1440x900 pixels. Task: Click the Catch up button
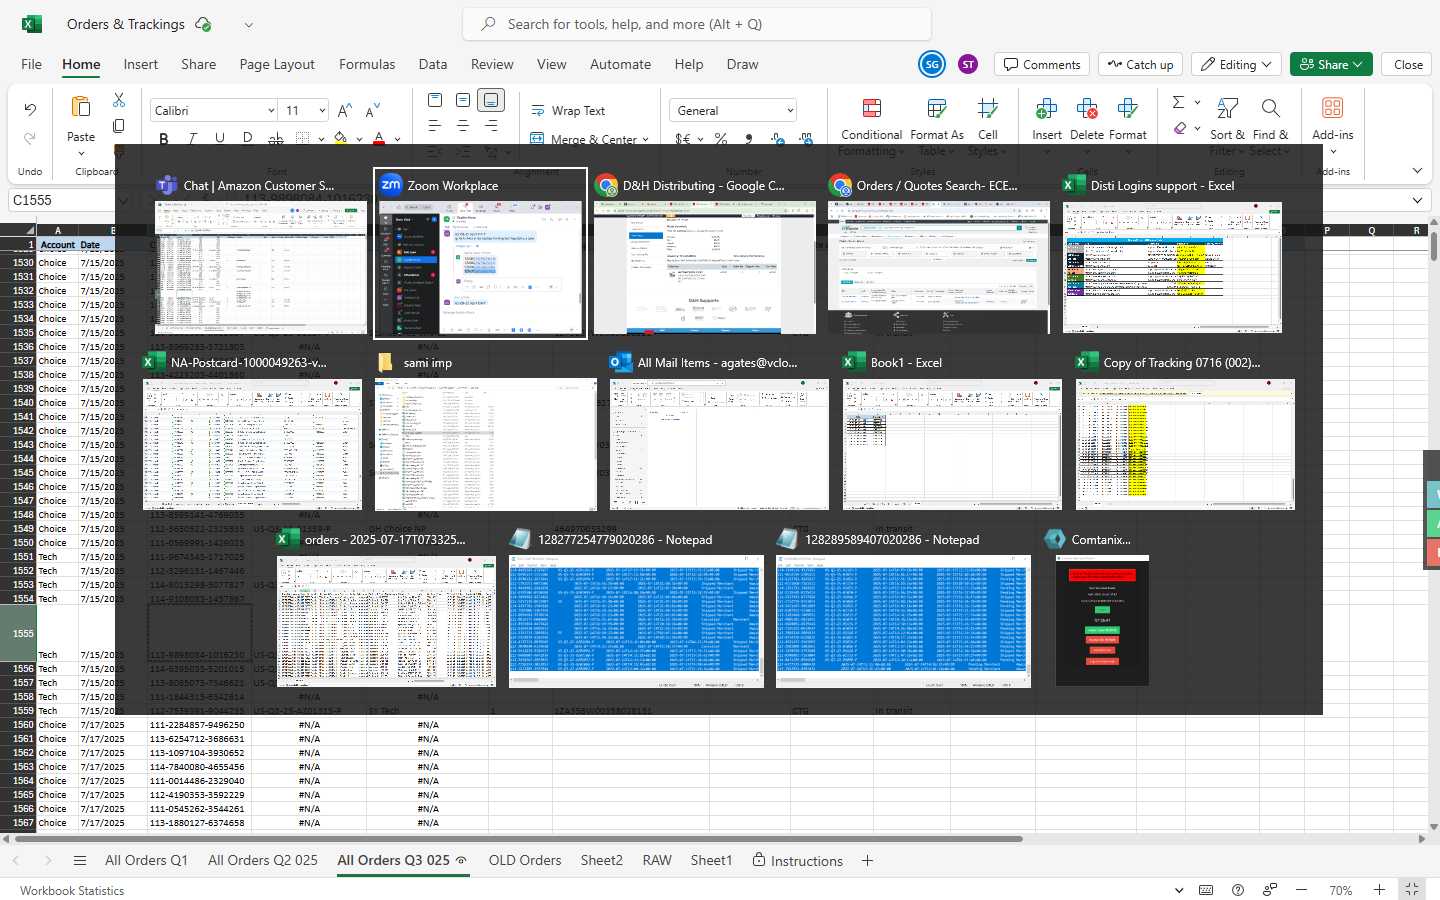(x=1140, y=64)
